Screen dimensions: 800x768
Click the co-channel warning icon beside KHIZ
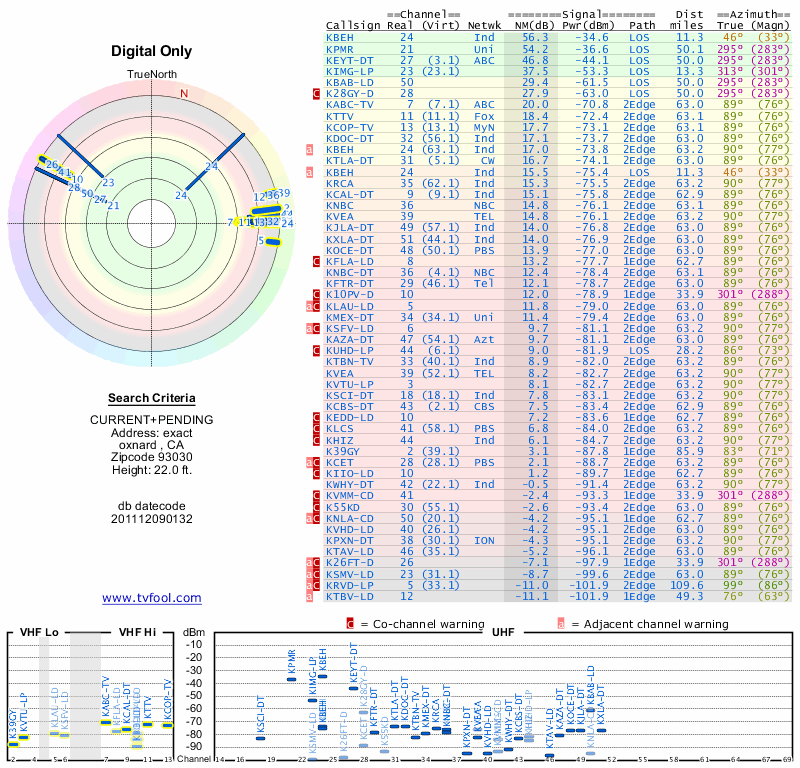coord(316,440)
